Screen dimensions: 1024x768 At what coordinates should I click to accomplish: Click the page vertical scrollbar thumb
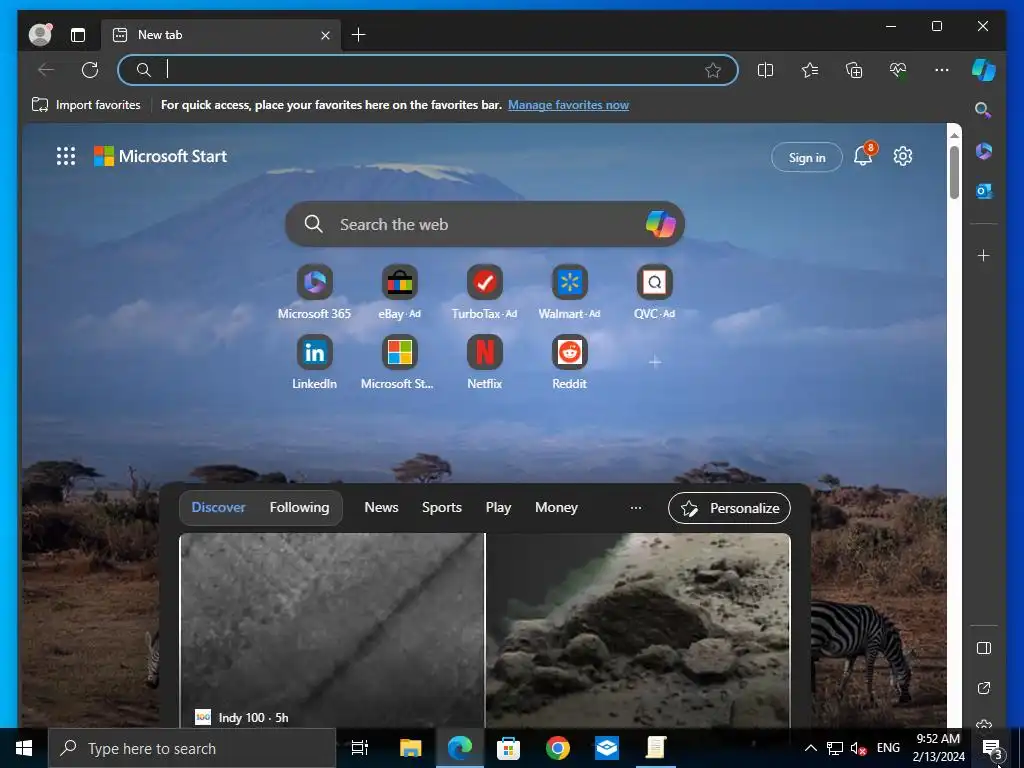pyautogui.click(x=954, y=172)
